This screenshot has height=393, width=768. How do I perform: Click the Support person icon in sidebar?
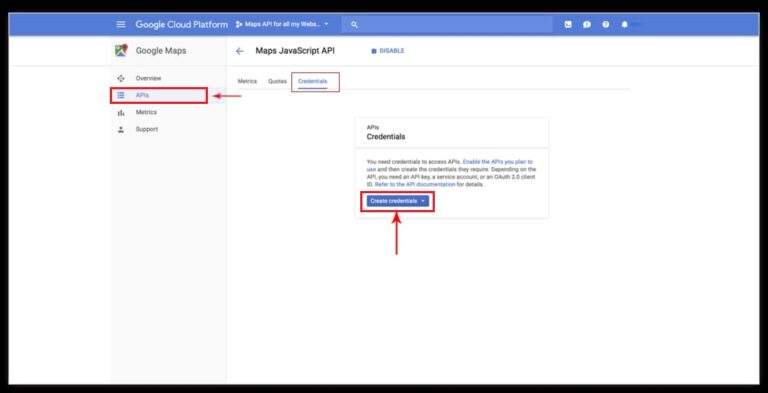[121, 129]
